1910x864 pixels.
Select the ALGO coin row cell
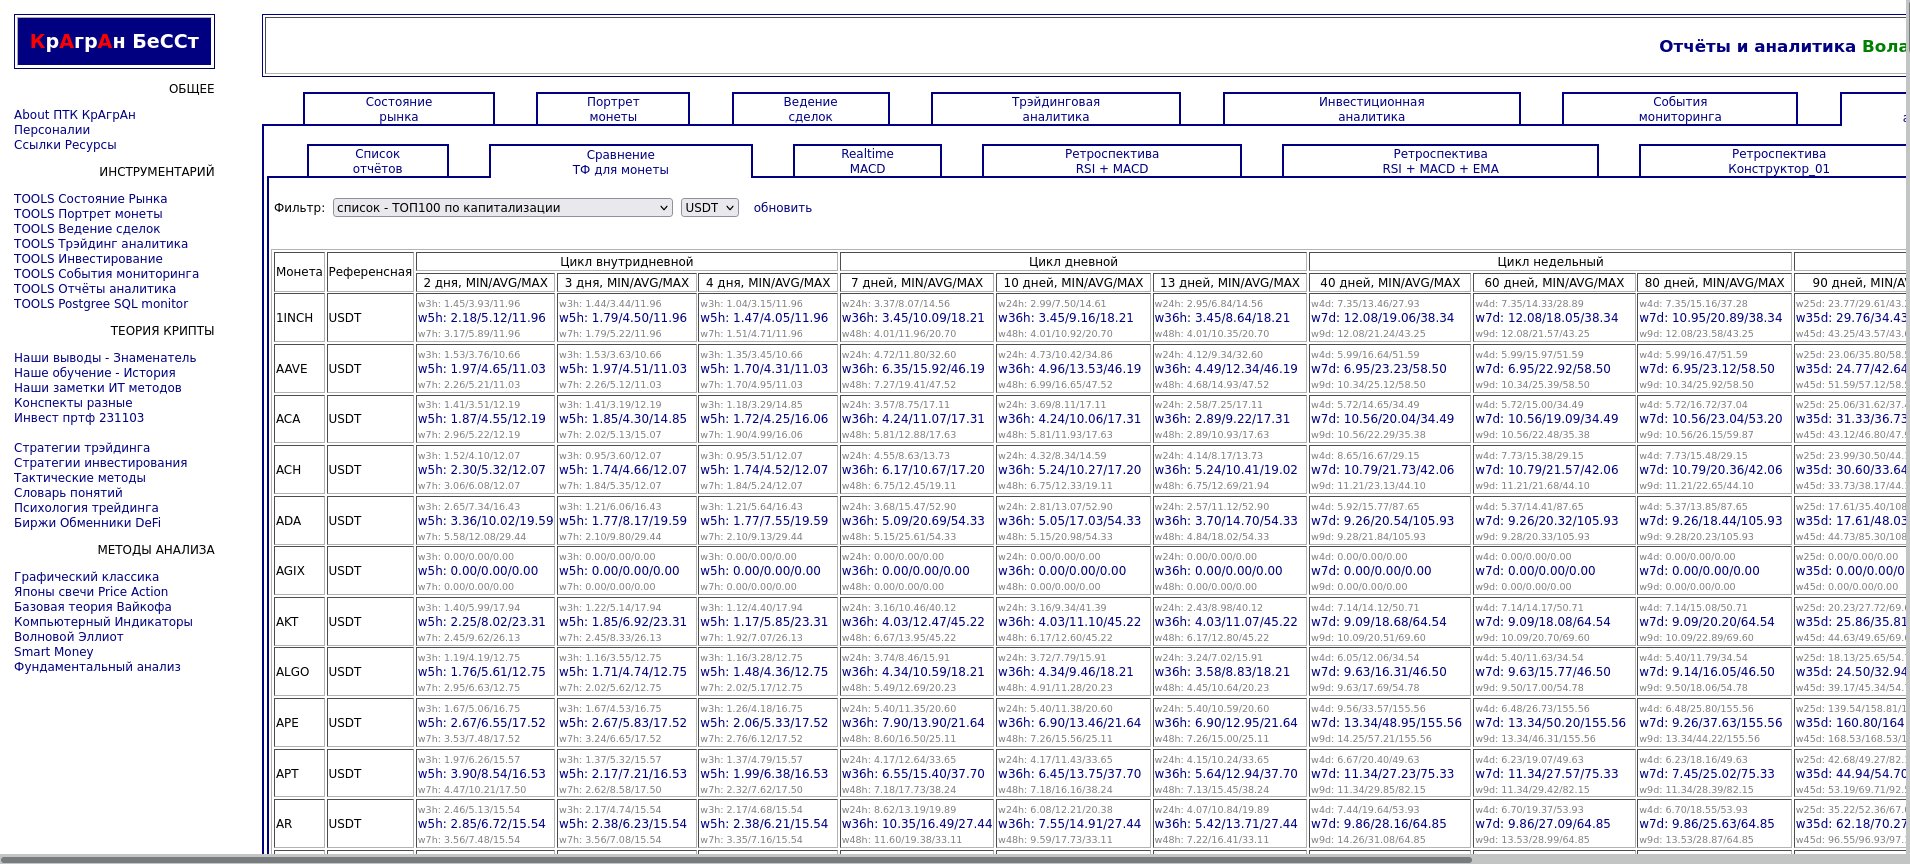(293, 672)
